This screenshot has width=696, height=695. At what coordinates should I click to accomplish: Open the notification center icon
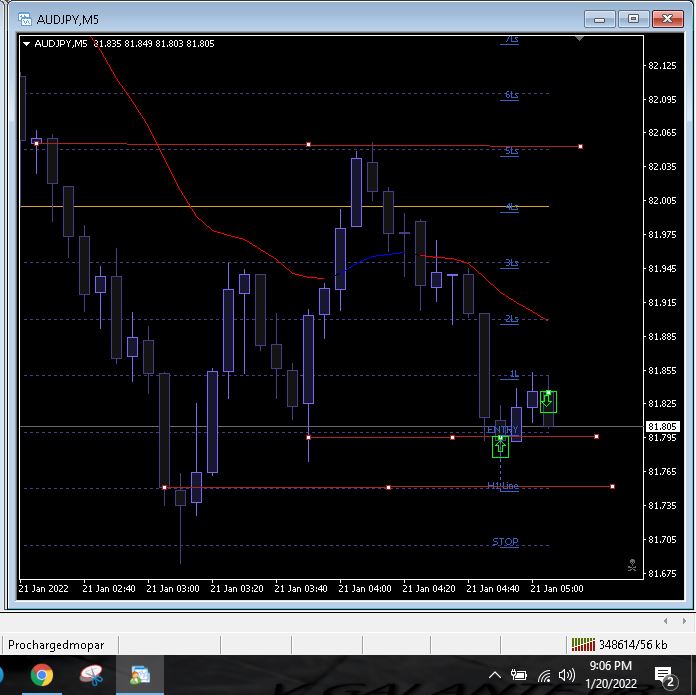tap(665, 676)
